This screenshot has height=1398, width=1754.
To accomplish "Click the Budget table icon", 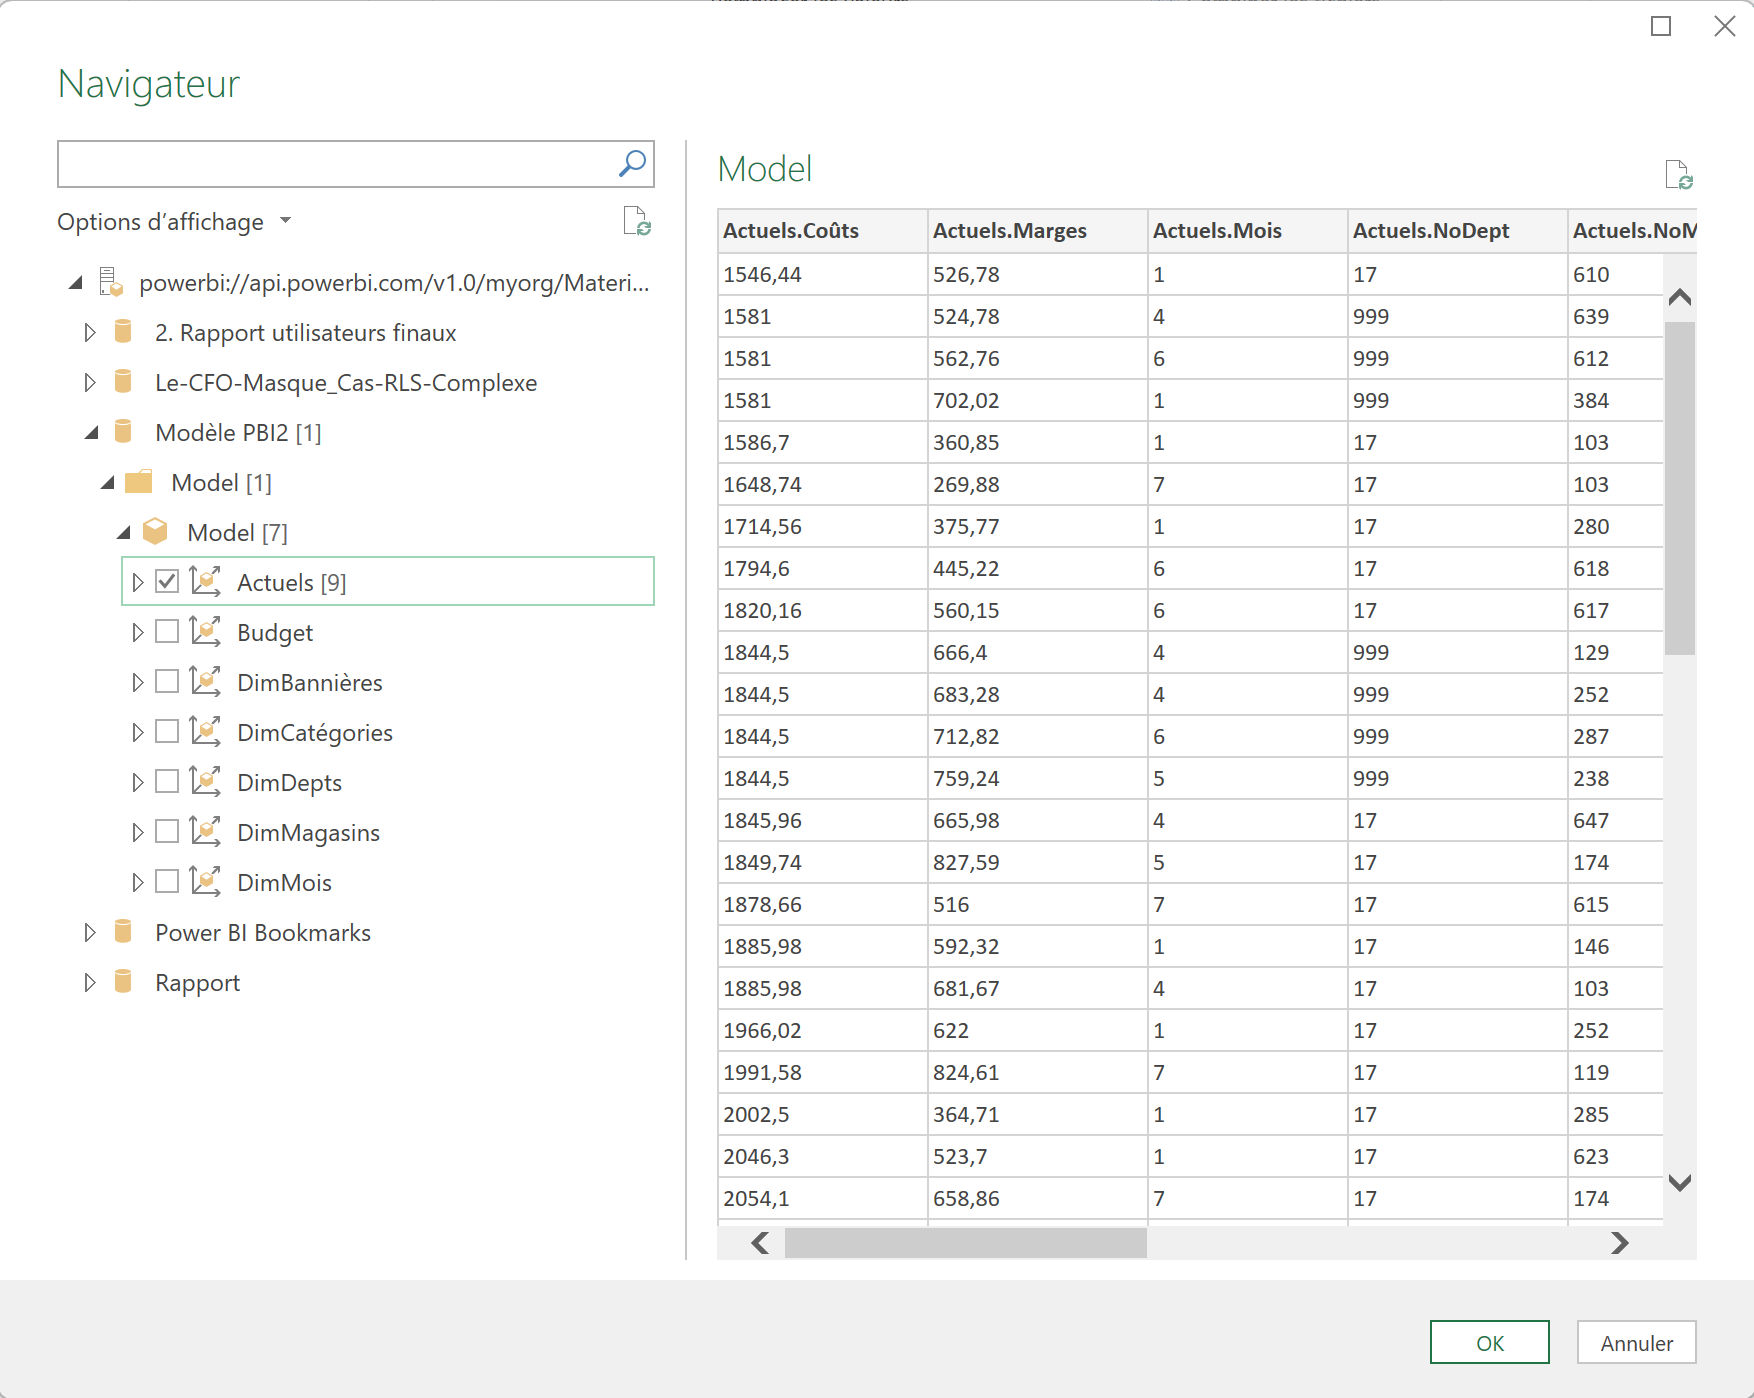I will click(x=205, y=631).
